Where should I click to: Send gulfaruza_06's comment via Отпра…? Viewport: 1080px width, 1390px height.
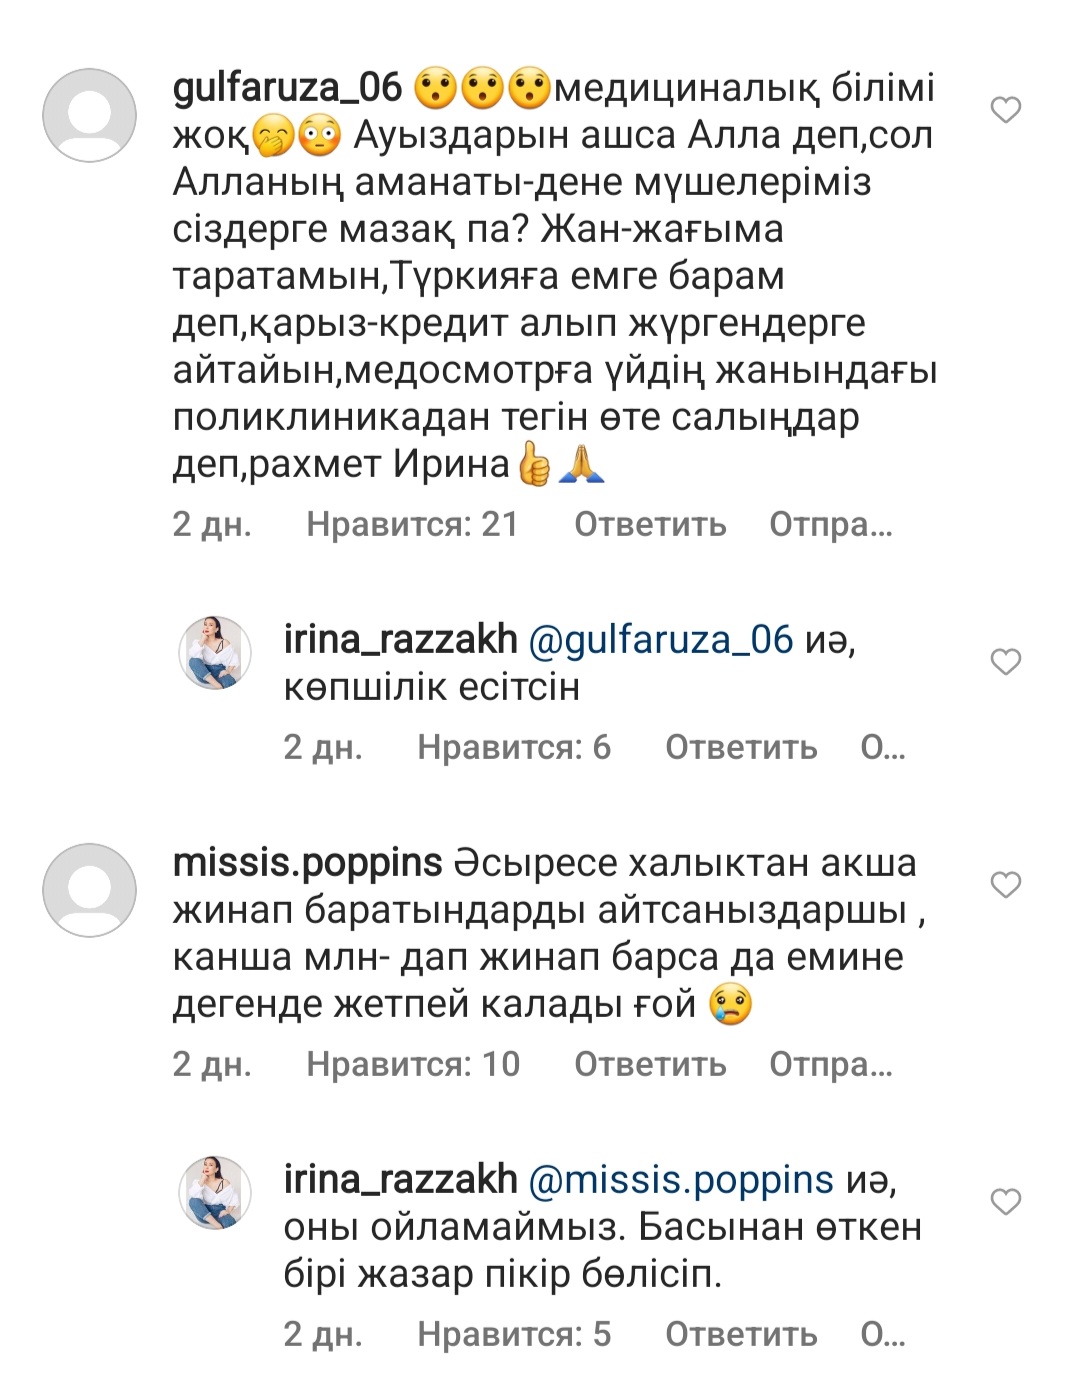tap(830, 524)
